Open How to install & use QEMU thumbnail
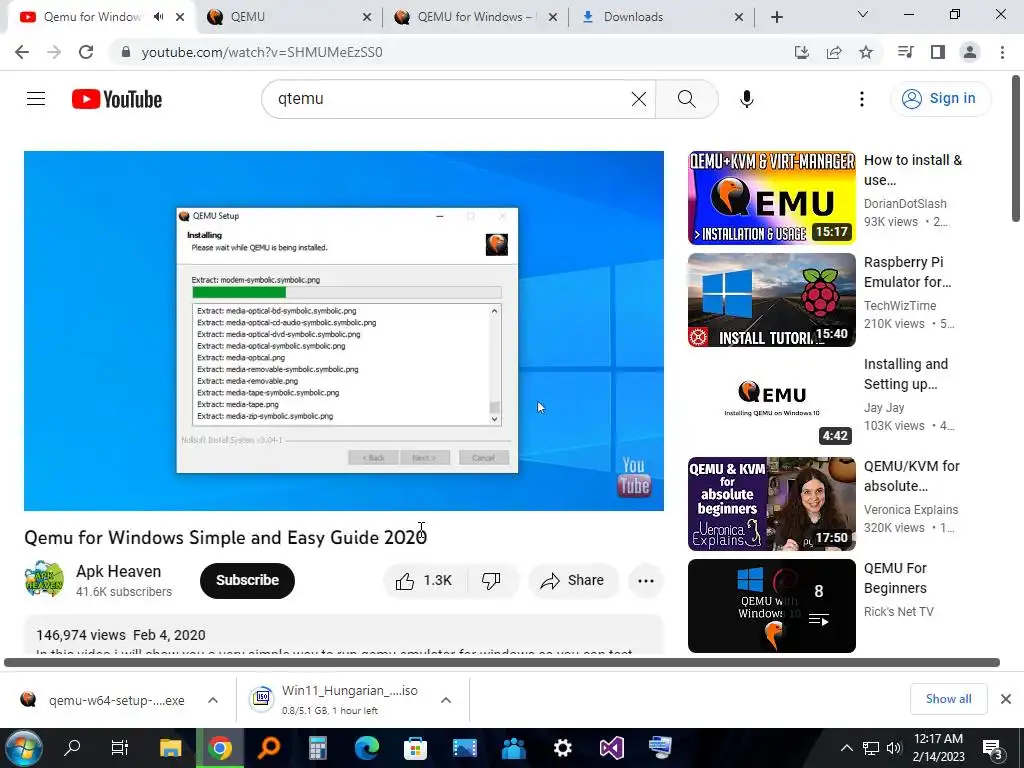The image size is (1024, 768). click(x=771, y=198)
